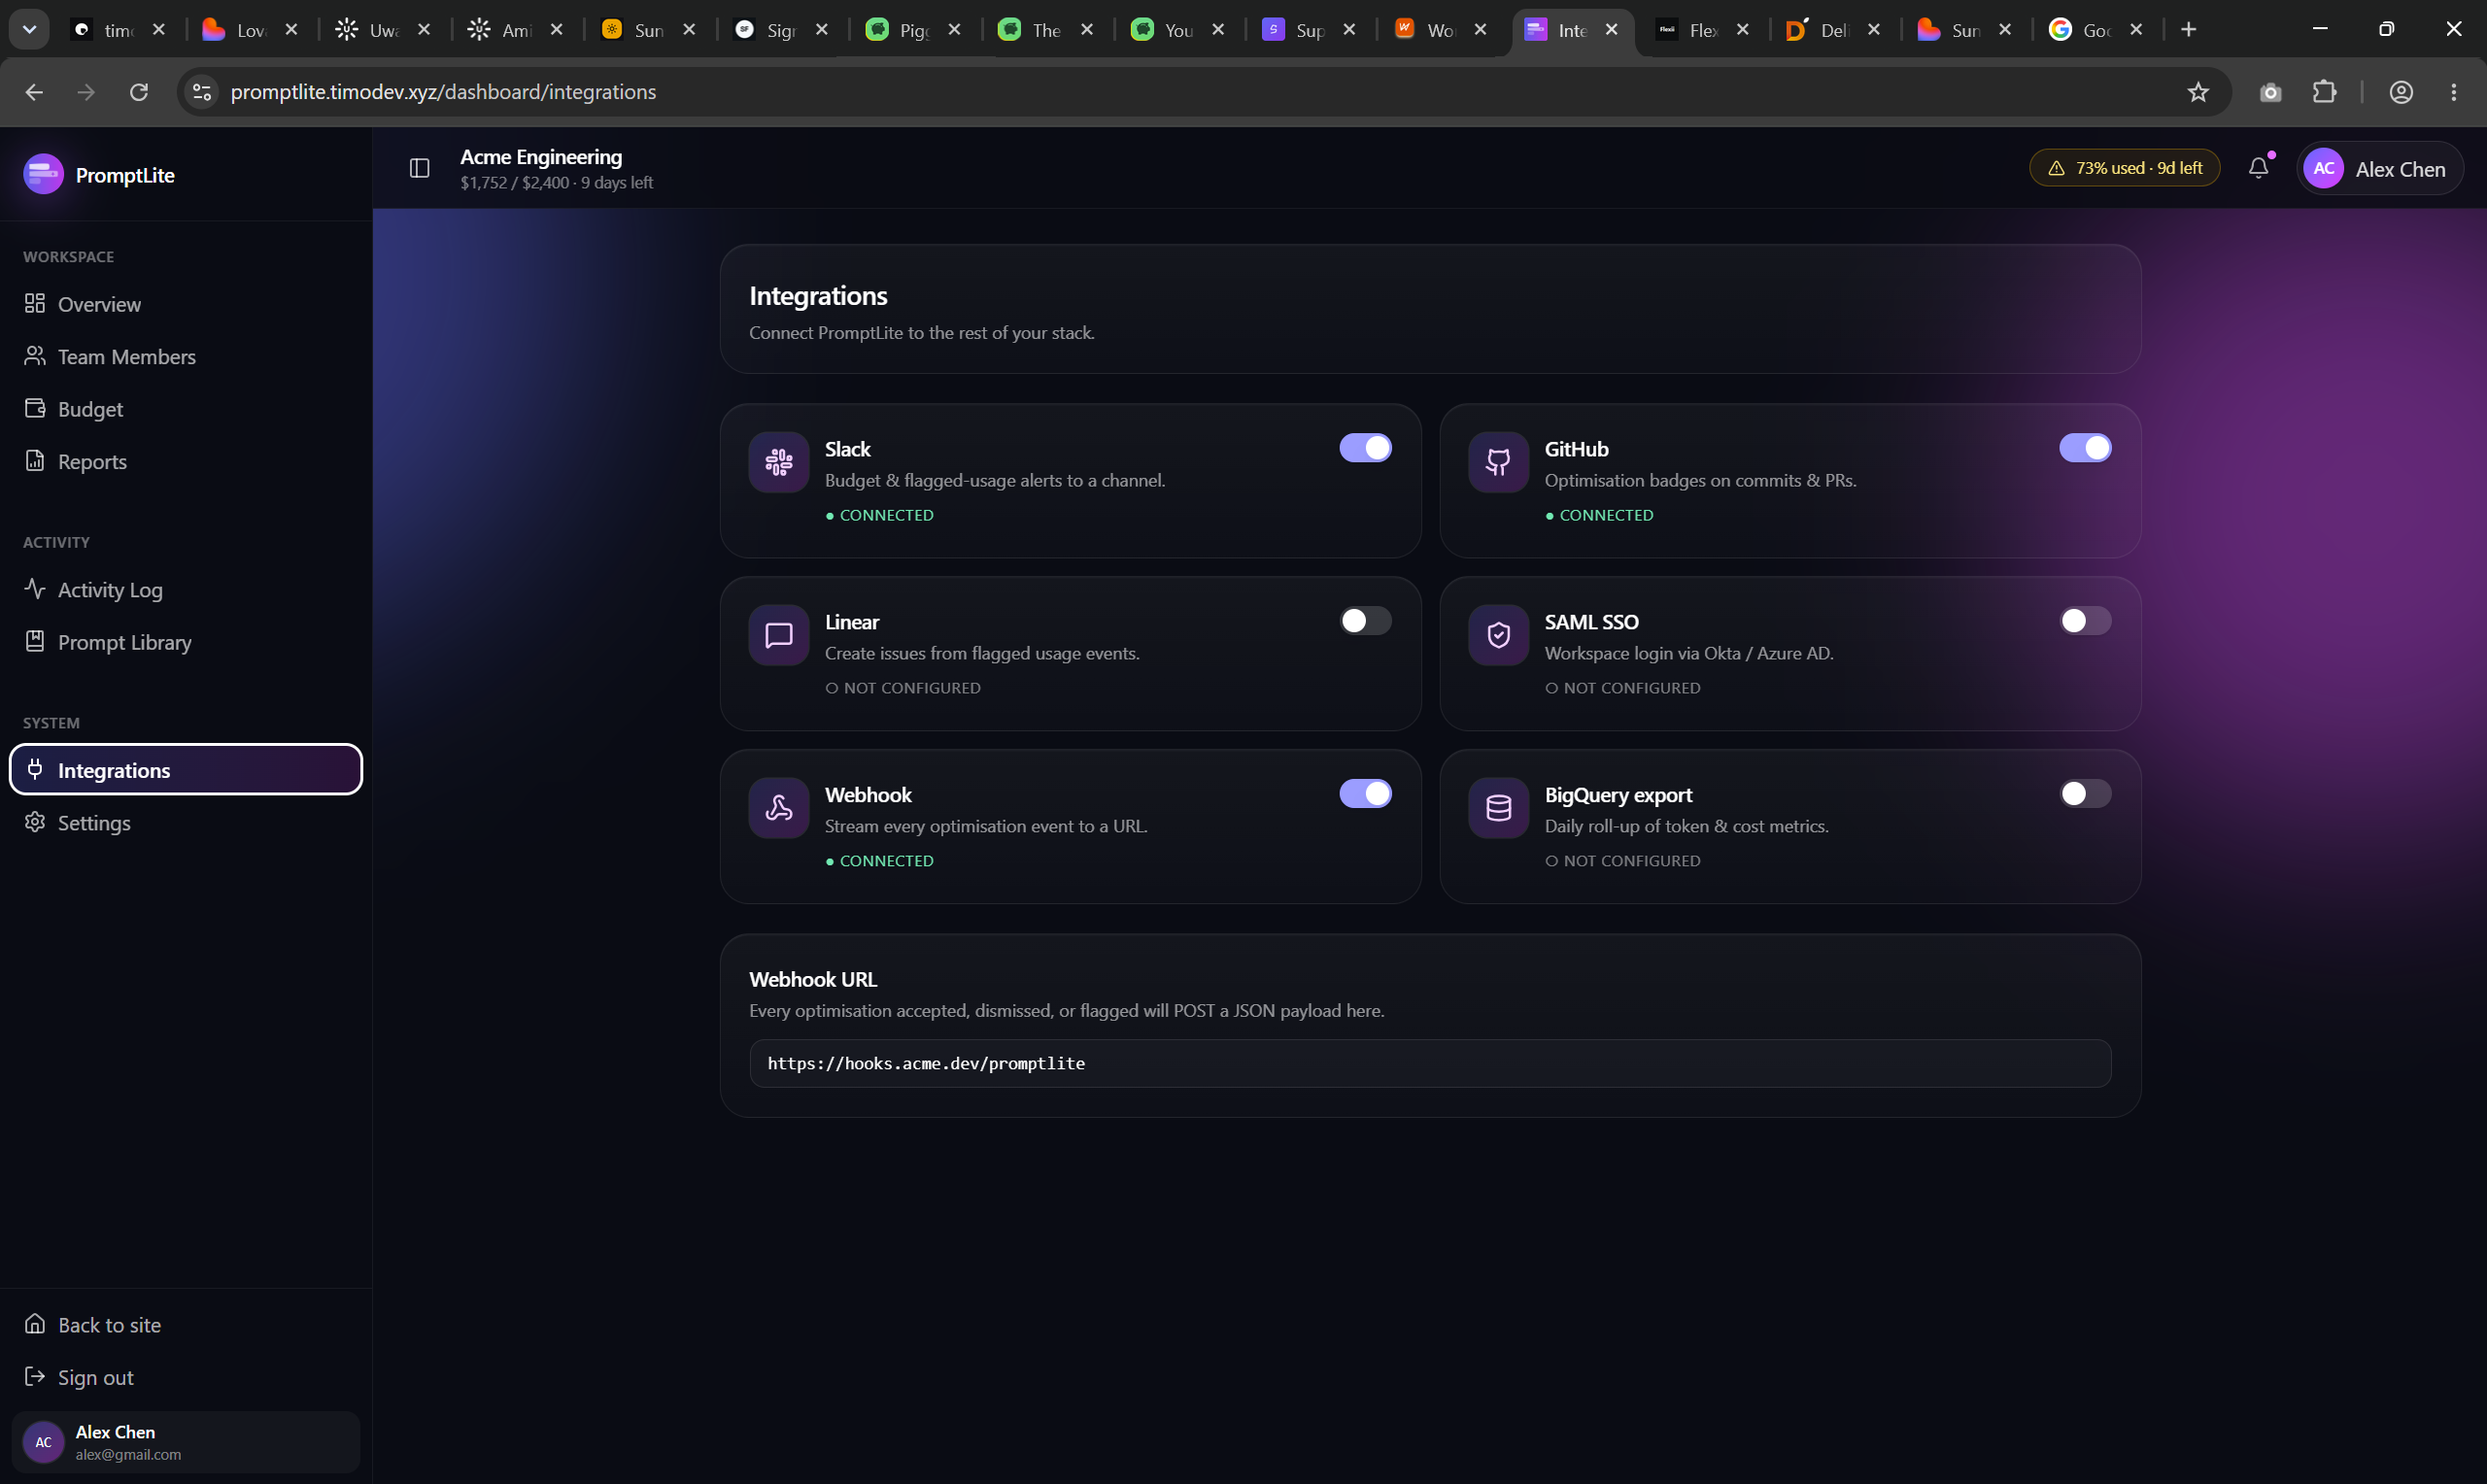Viewport: 2487px width, 1484px height.
Task: Click the site information icon in address bar
Action: [202, 92]
